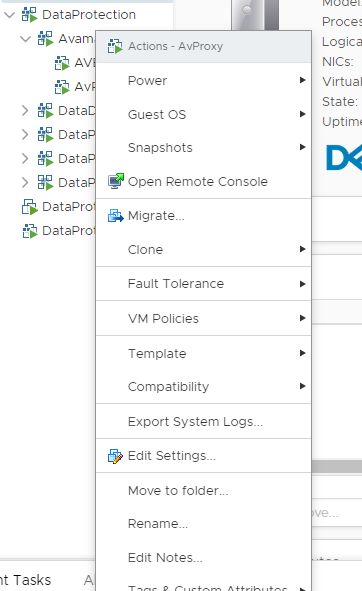
Task: Open the Power submenu
Action: [x=204, y=80]
